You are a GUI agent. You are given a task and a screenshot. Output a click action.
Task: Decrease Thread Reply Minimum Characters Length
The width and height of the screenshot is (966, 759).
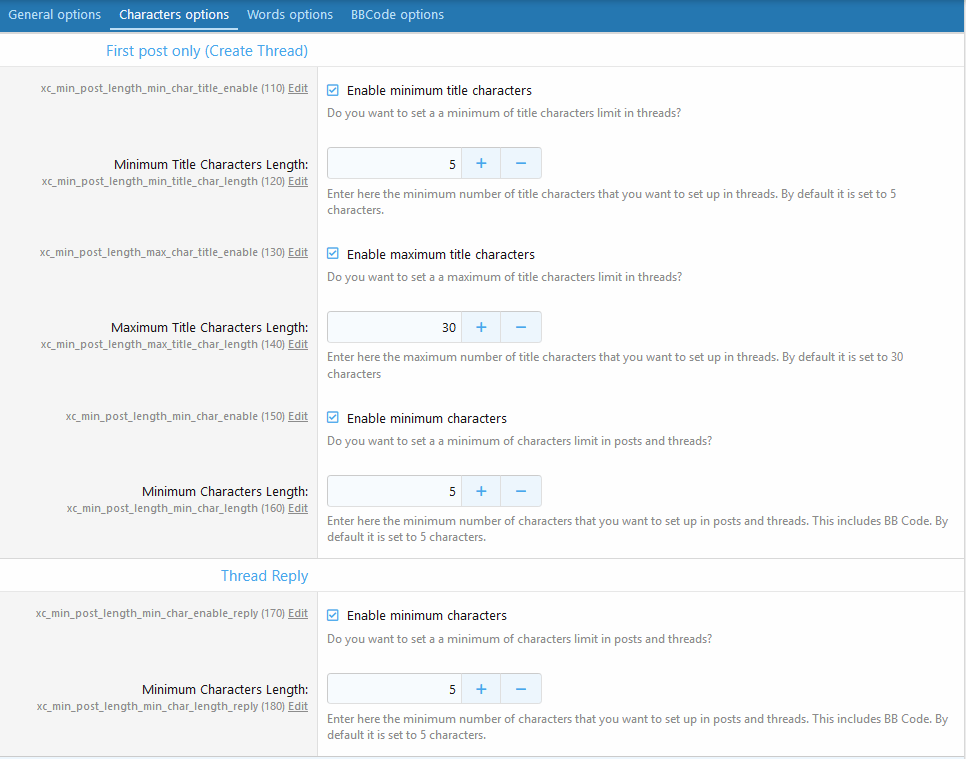click(x=521, y=689)
